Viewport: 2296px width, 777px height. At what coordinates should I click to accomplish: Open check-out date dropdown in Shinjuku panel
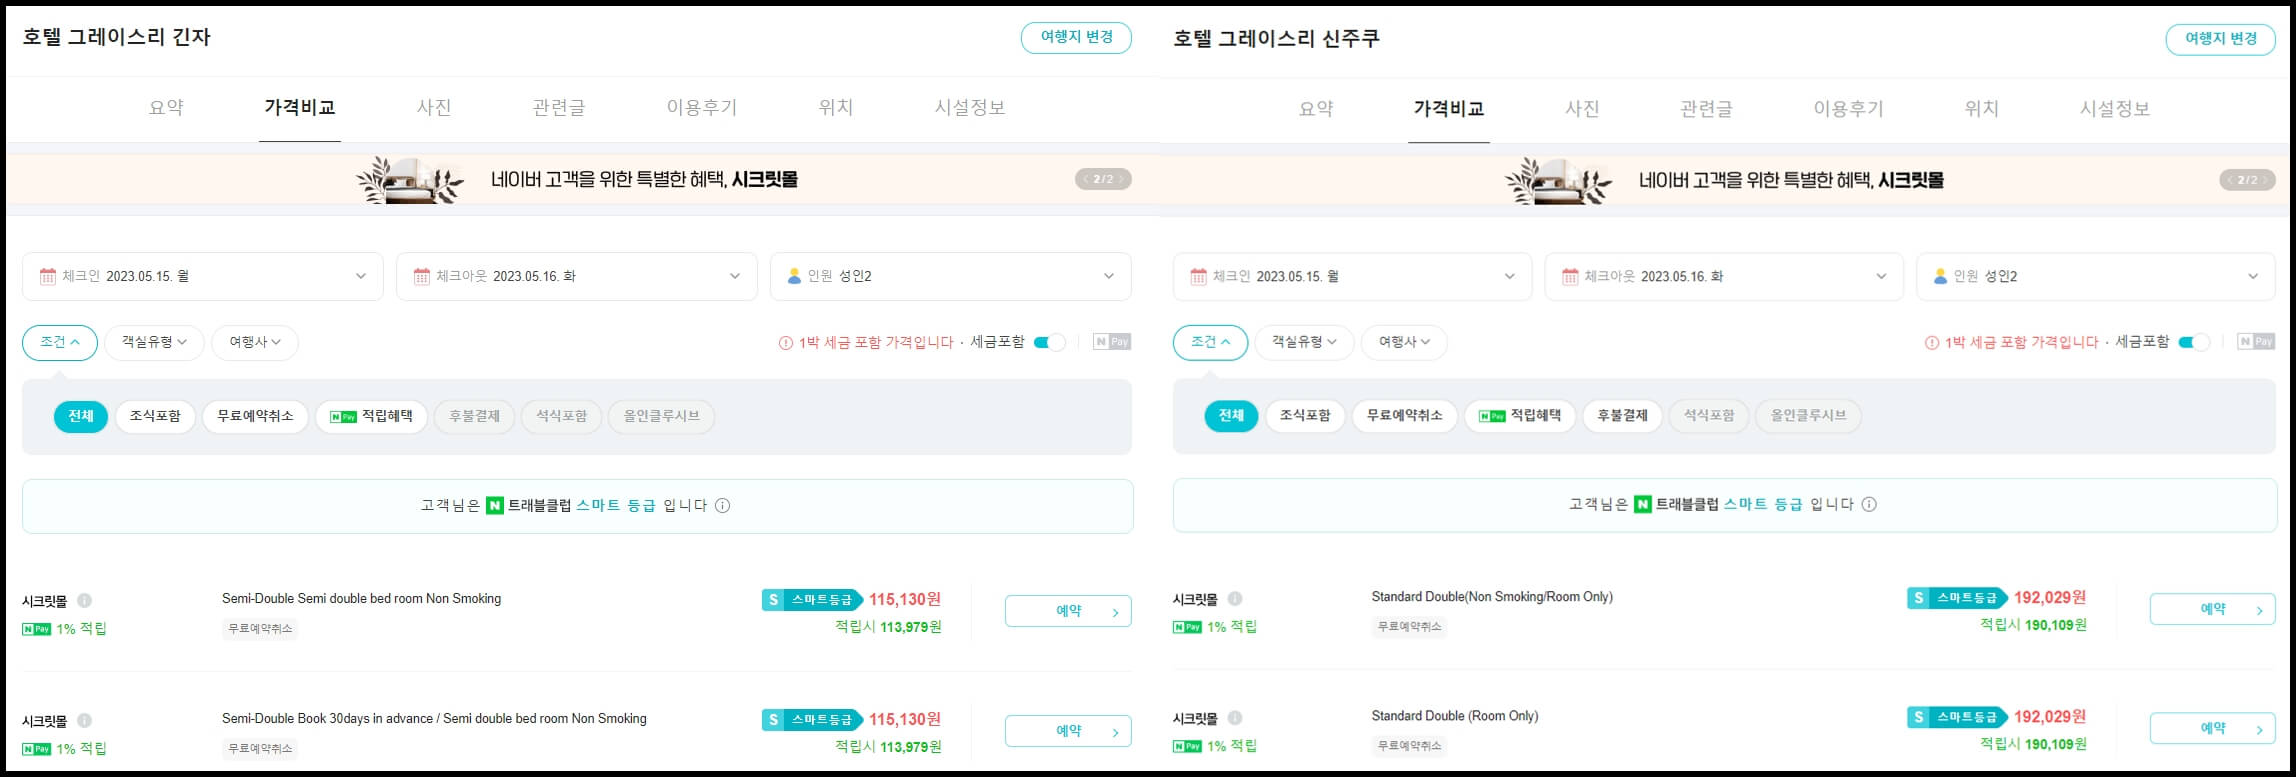pos(1724,277)
